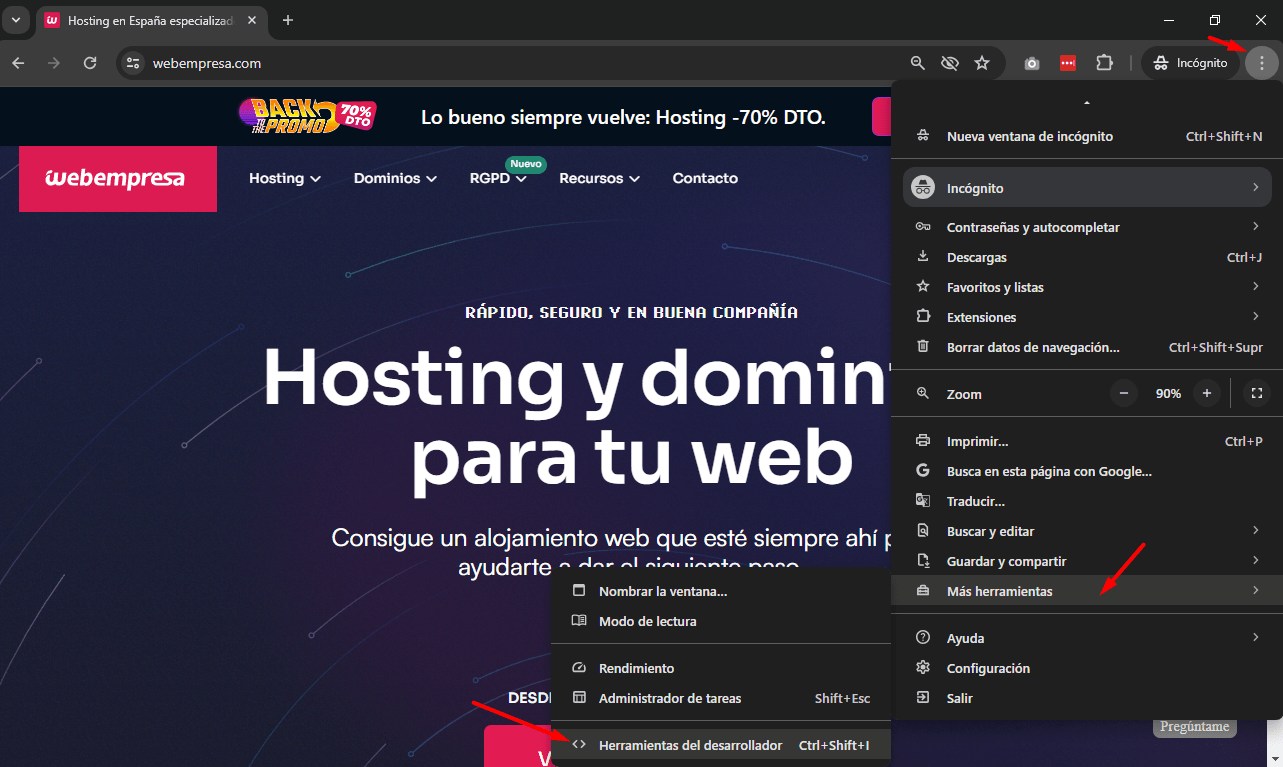Click the scroll-up arrow at menu top
Screen dimensions: 1283x767
[1087, 102]
